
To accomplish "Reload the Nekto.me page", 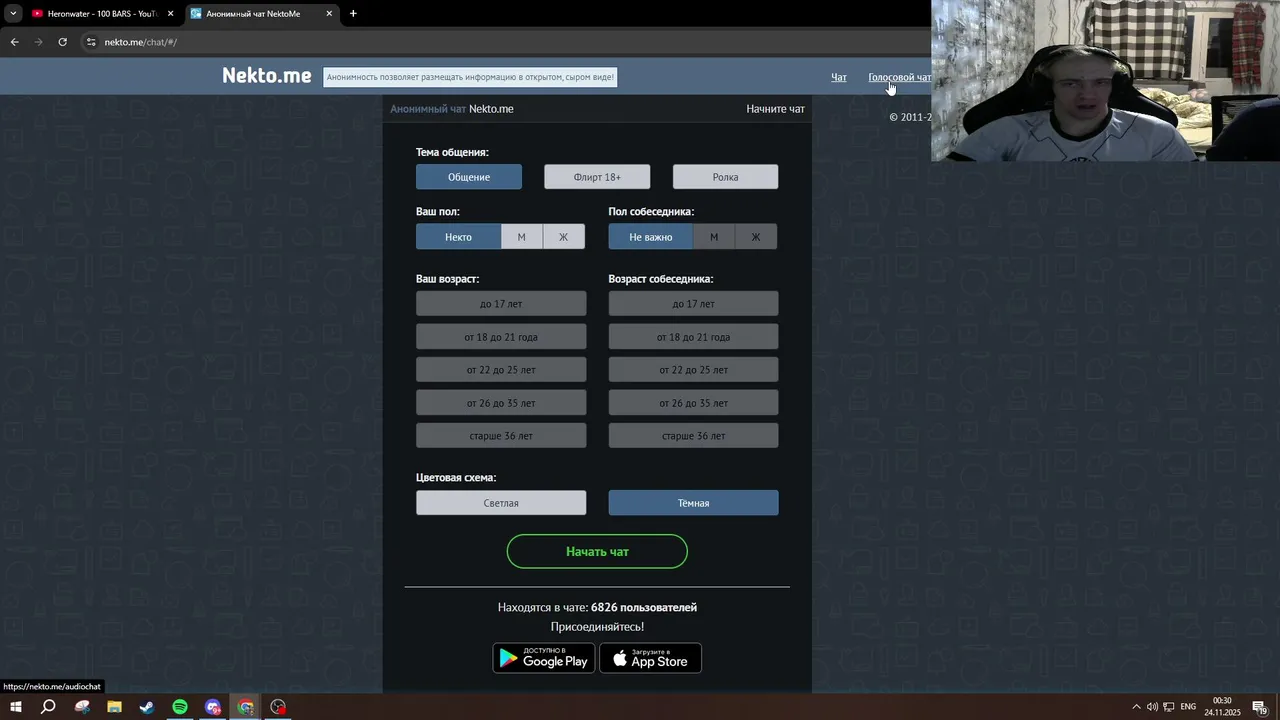I will [x=62, y=42].
